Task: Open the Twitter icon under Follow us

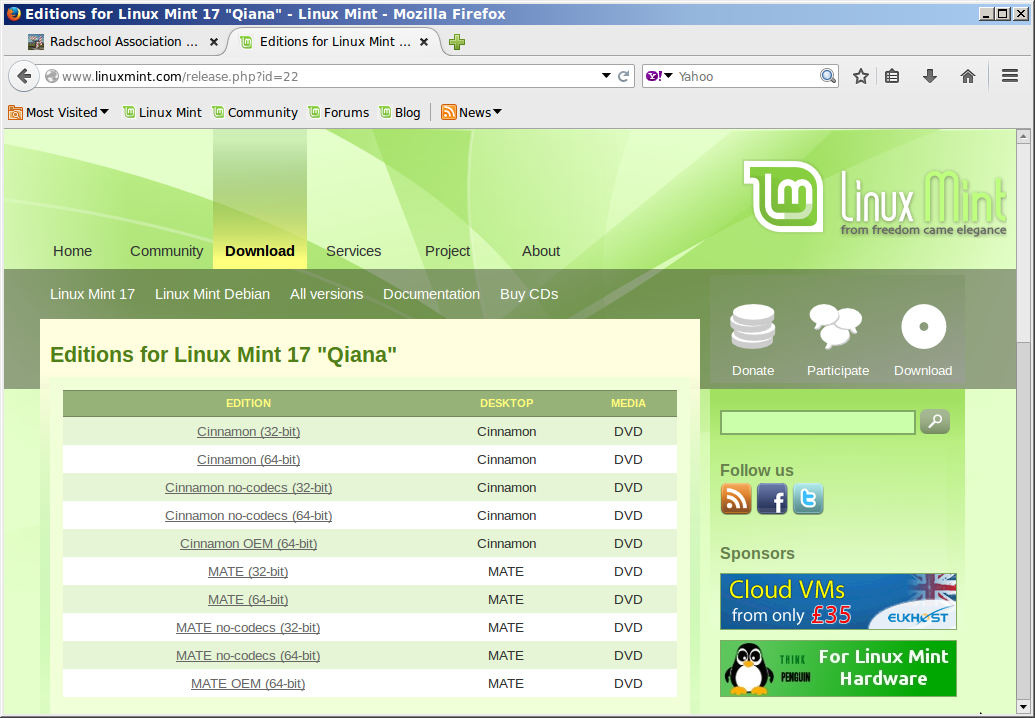Action: coord(808,499)
